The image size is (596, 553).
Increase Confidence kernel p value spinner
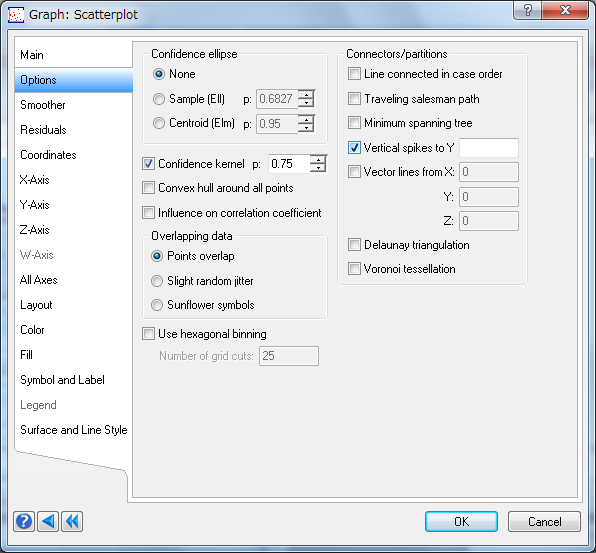click(x=318, y=160)
